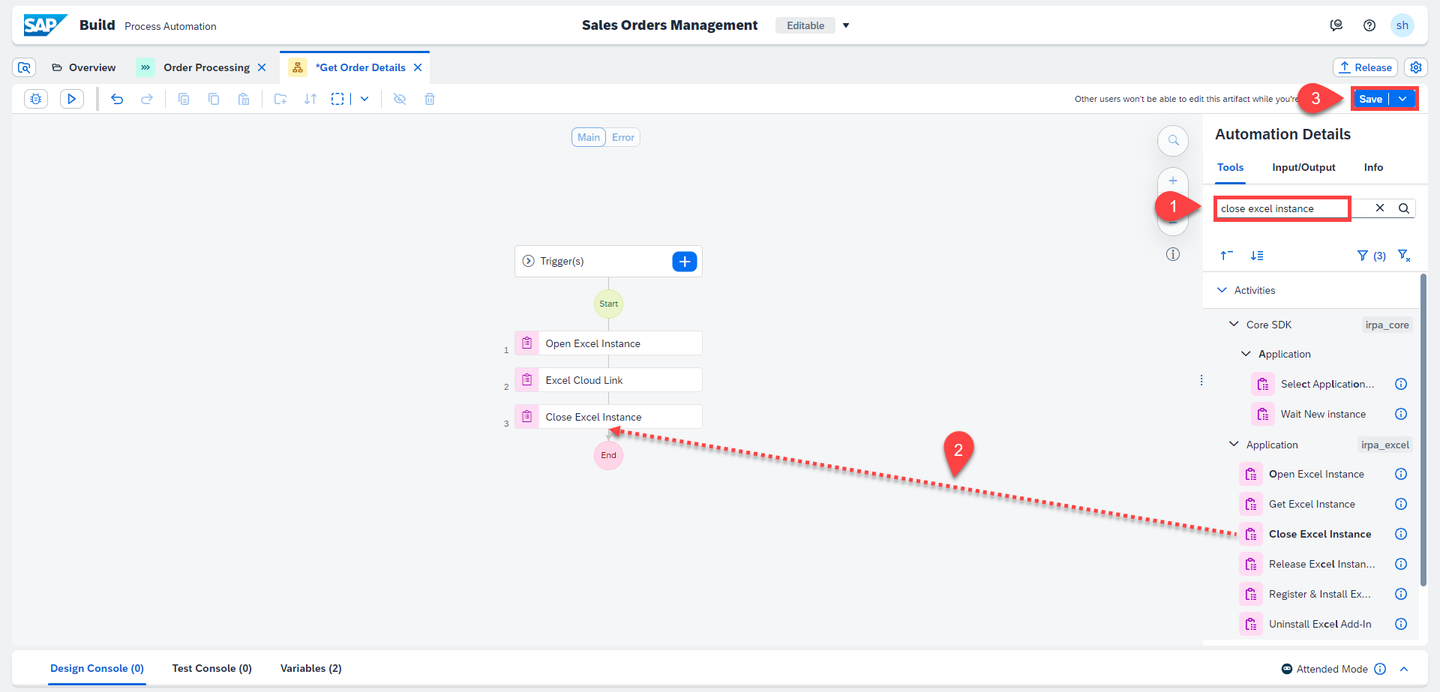The image size is (1440, 692).
Task: Expand the bottom console panel chevron
Action: coord(1404,669)
